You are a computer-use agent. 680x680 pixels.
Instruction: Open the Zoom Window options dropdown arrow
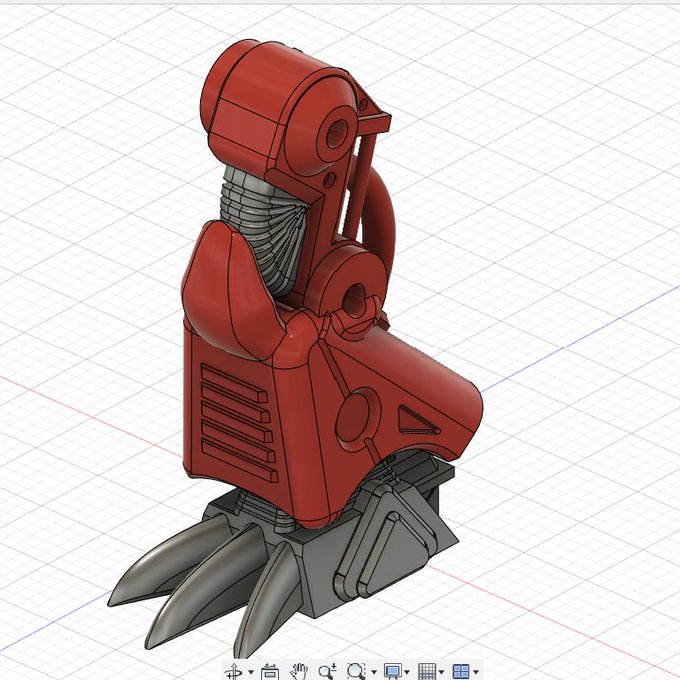[x=373, y=673]
